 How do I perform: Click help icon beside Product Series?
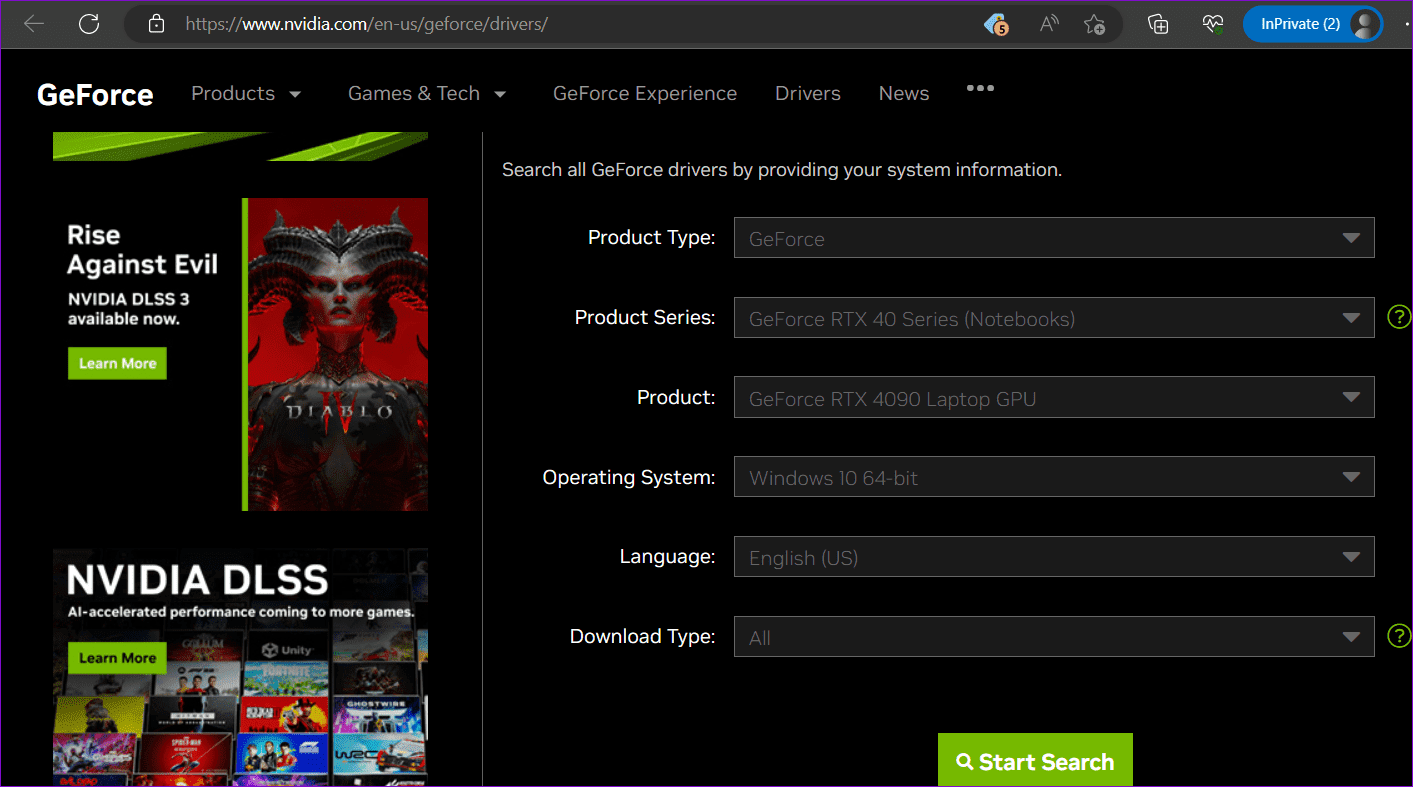point(1399,318)
